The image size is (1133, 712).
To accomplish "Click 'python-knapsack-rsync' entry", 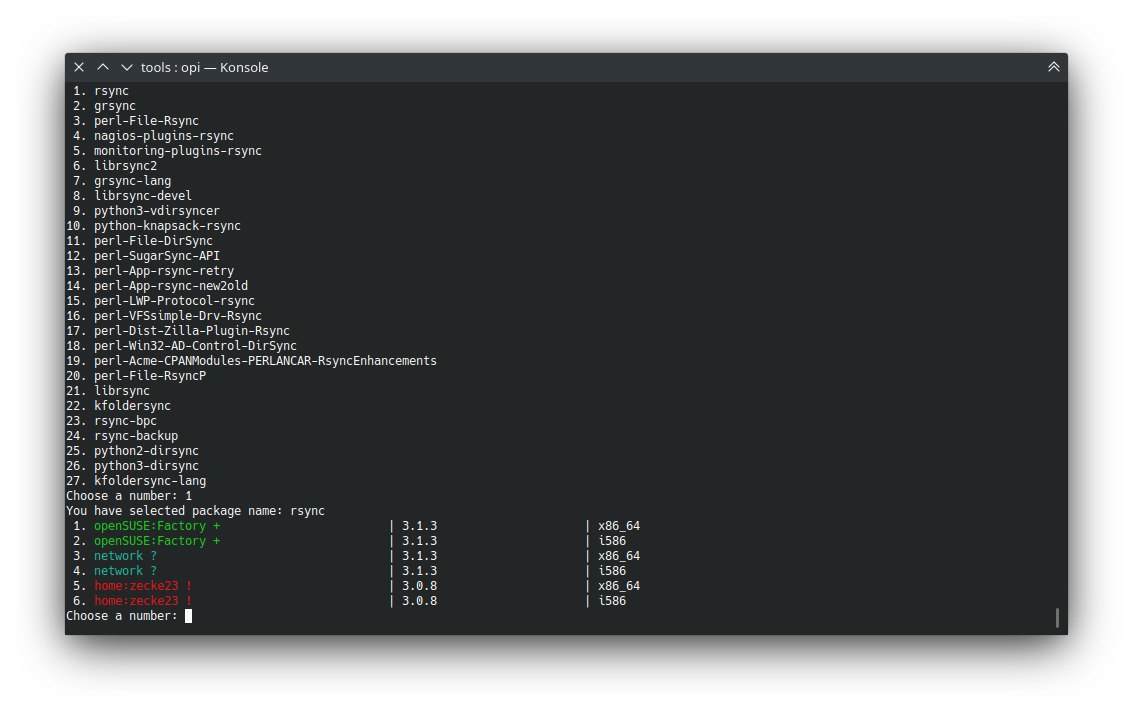I will 168,226.
